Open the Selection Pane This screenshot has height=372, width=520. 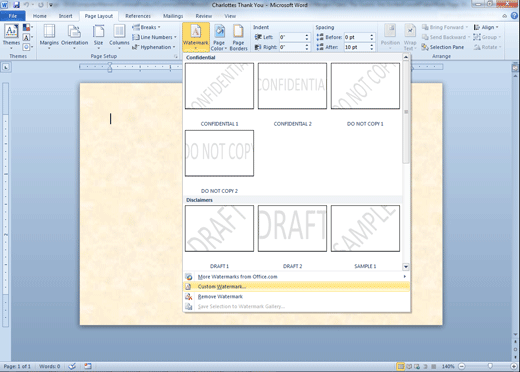coord(443,47)
